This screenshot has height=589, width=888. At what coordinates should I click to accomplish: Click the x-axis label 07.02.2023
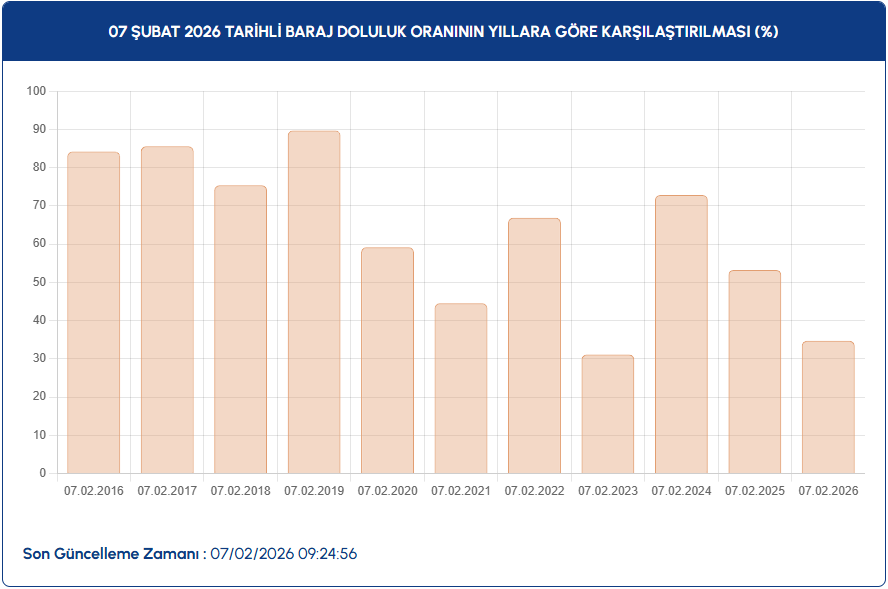tap(608, 491)
